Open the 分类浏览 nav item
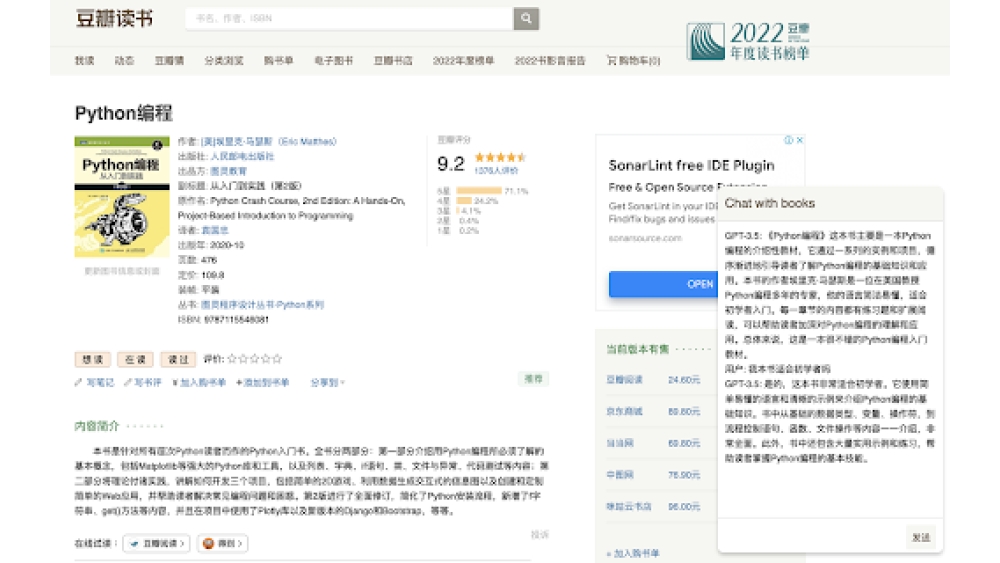 click(224, 61)
